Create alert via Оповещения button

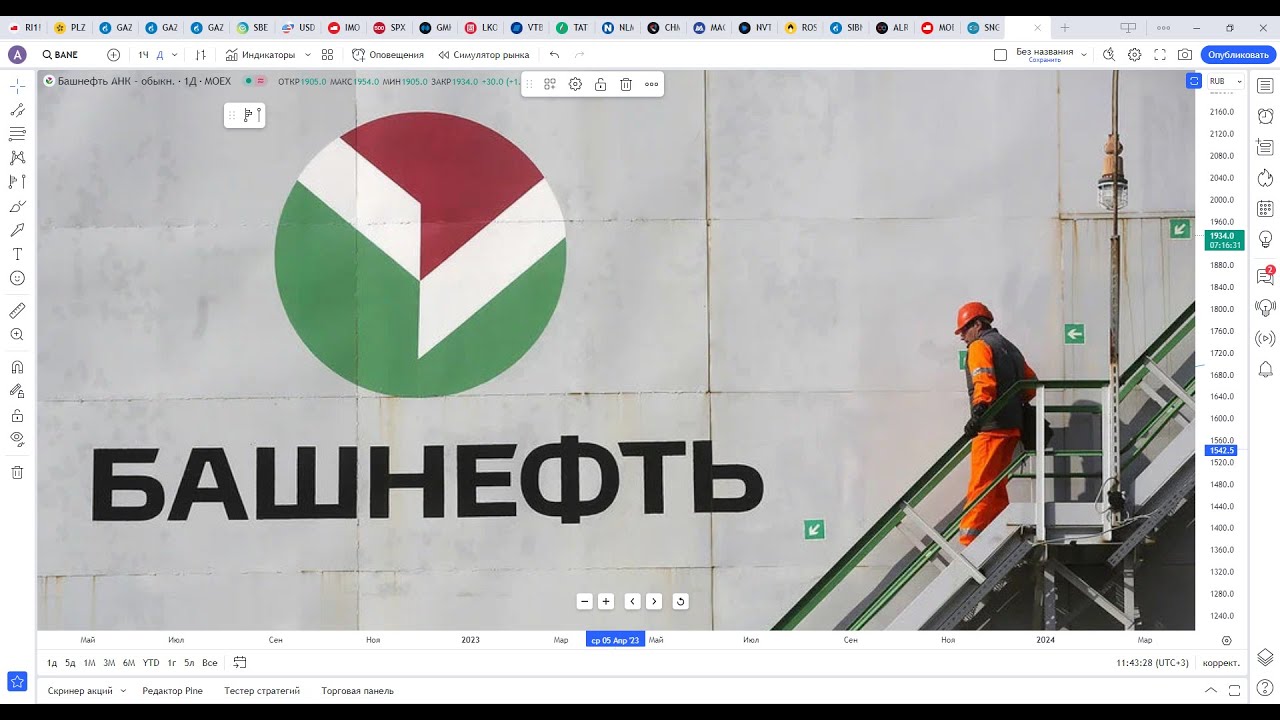point(388,55)
